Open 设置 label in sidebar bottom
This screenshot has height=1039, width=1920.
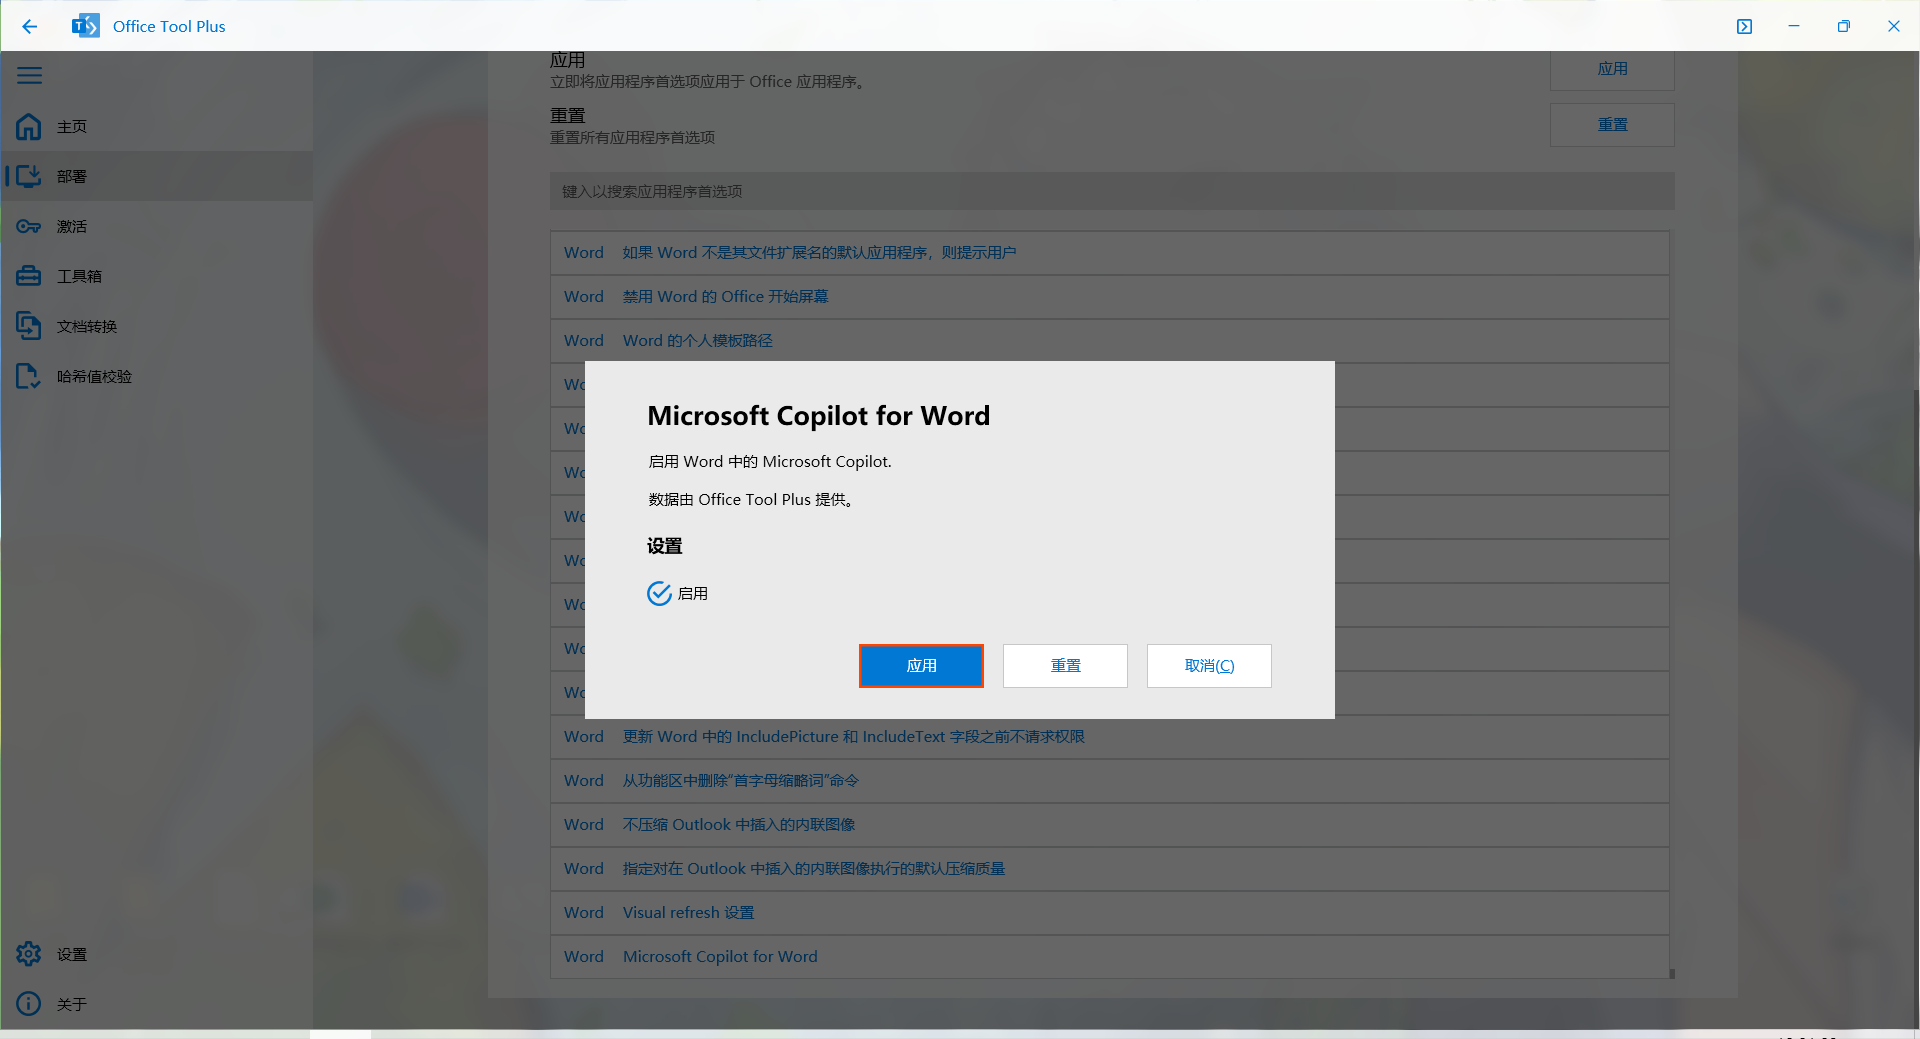[x=72, y=955]
